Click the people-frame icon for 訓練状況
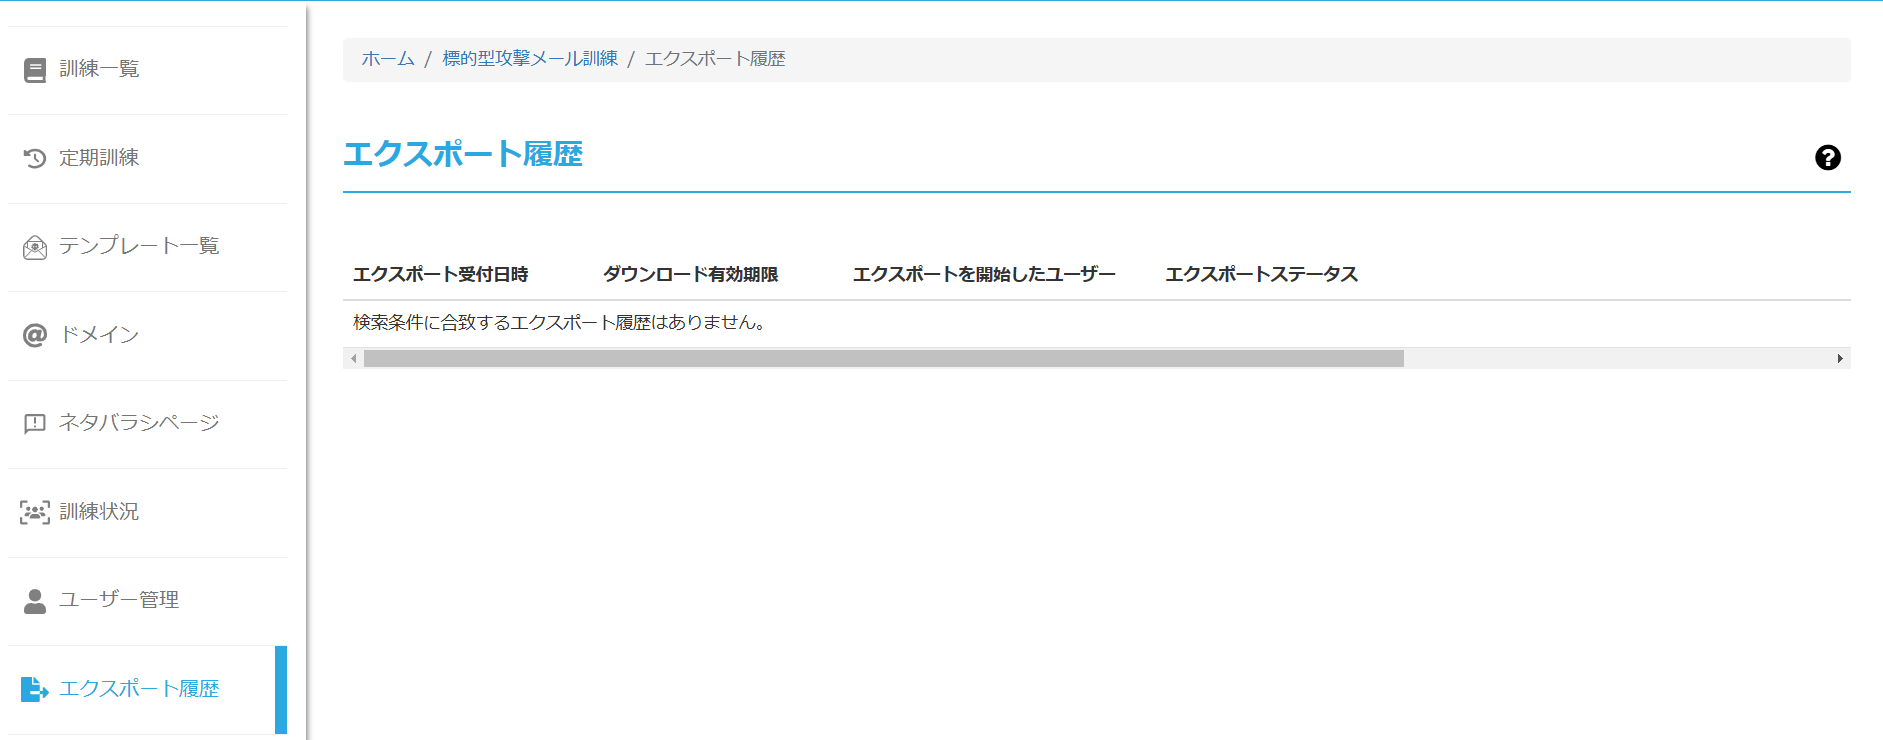 (35, 512)
